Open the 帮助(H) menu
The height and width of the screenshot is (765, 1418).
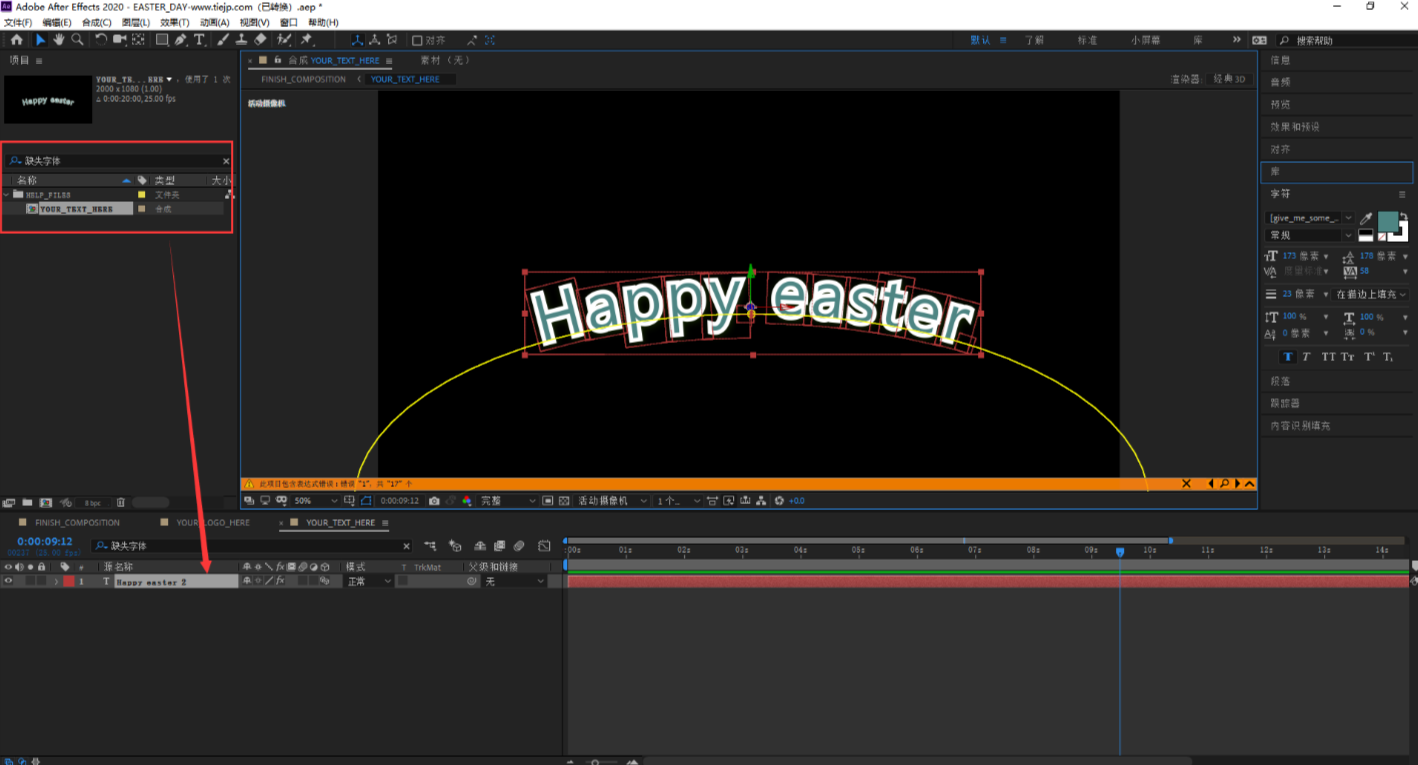pyautogui.click(x=323, y=22)
